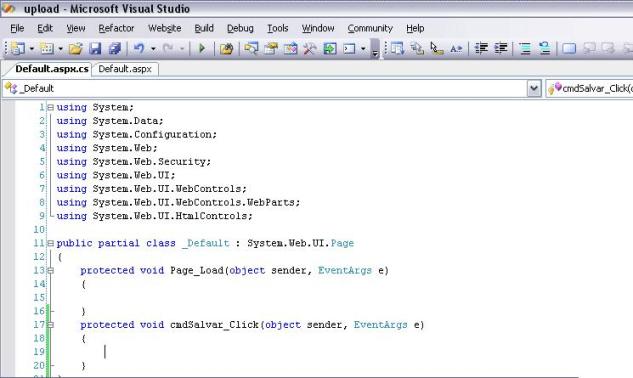
Task: Open toolbar options overflow arrow
Action: pos(375,49)
